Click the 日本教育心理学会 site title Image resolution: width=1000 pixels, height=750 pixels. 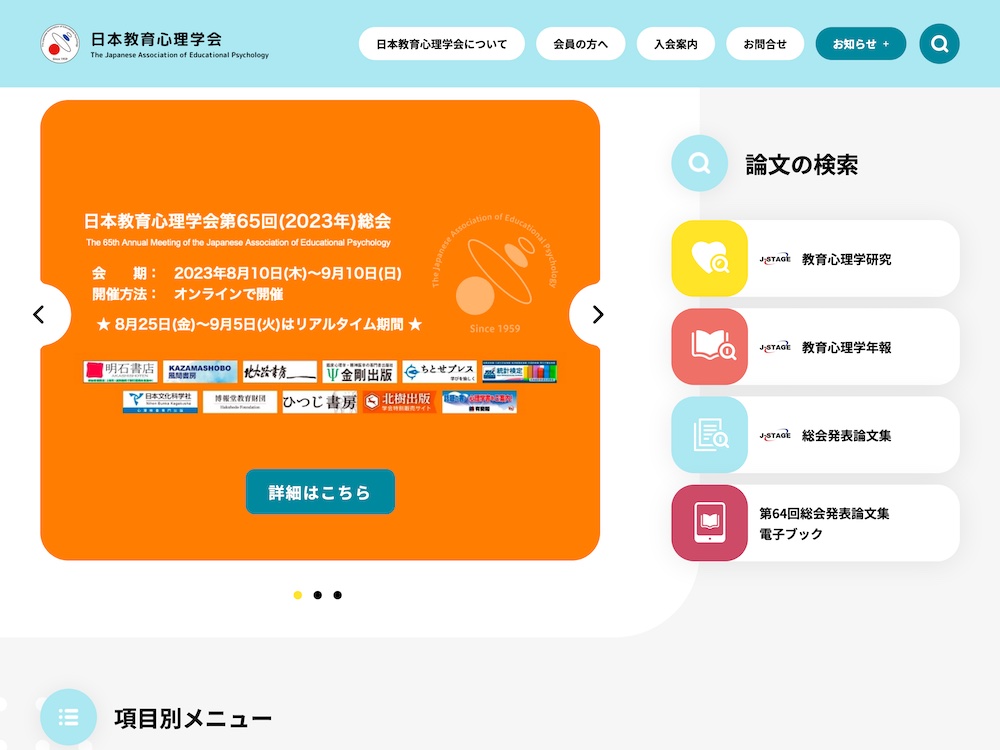pos(156,39)
